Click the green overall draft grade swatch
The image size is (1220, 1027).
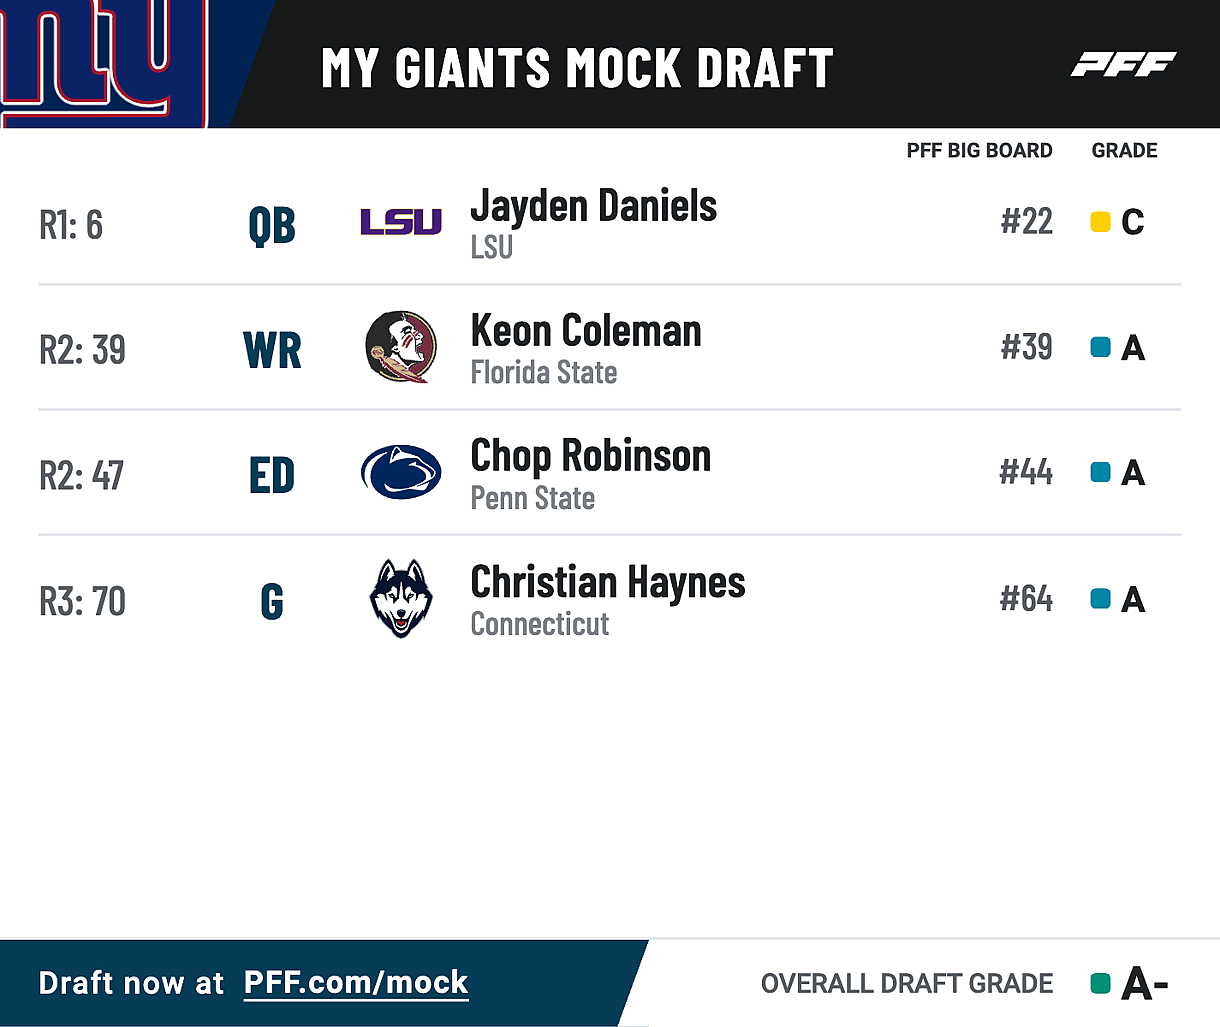point(1100,984)
